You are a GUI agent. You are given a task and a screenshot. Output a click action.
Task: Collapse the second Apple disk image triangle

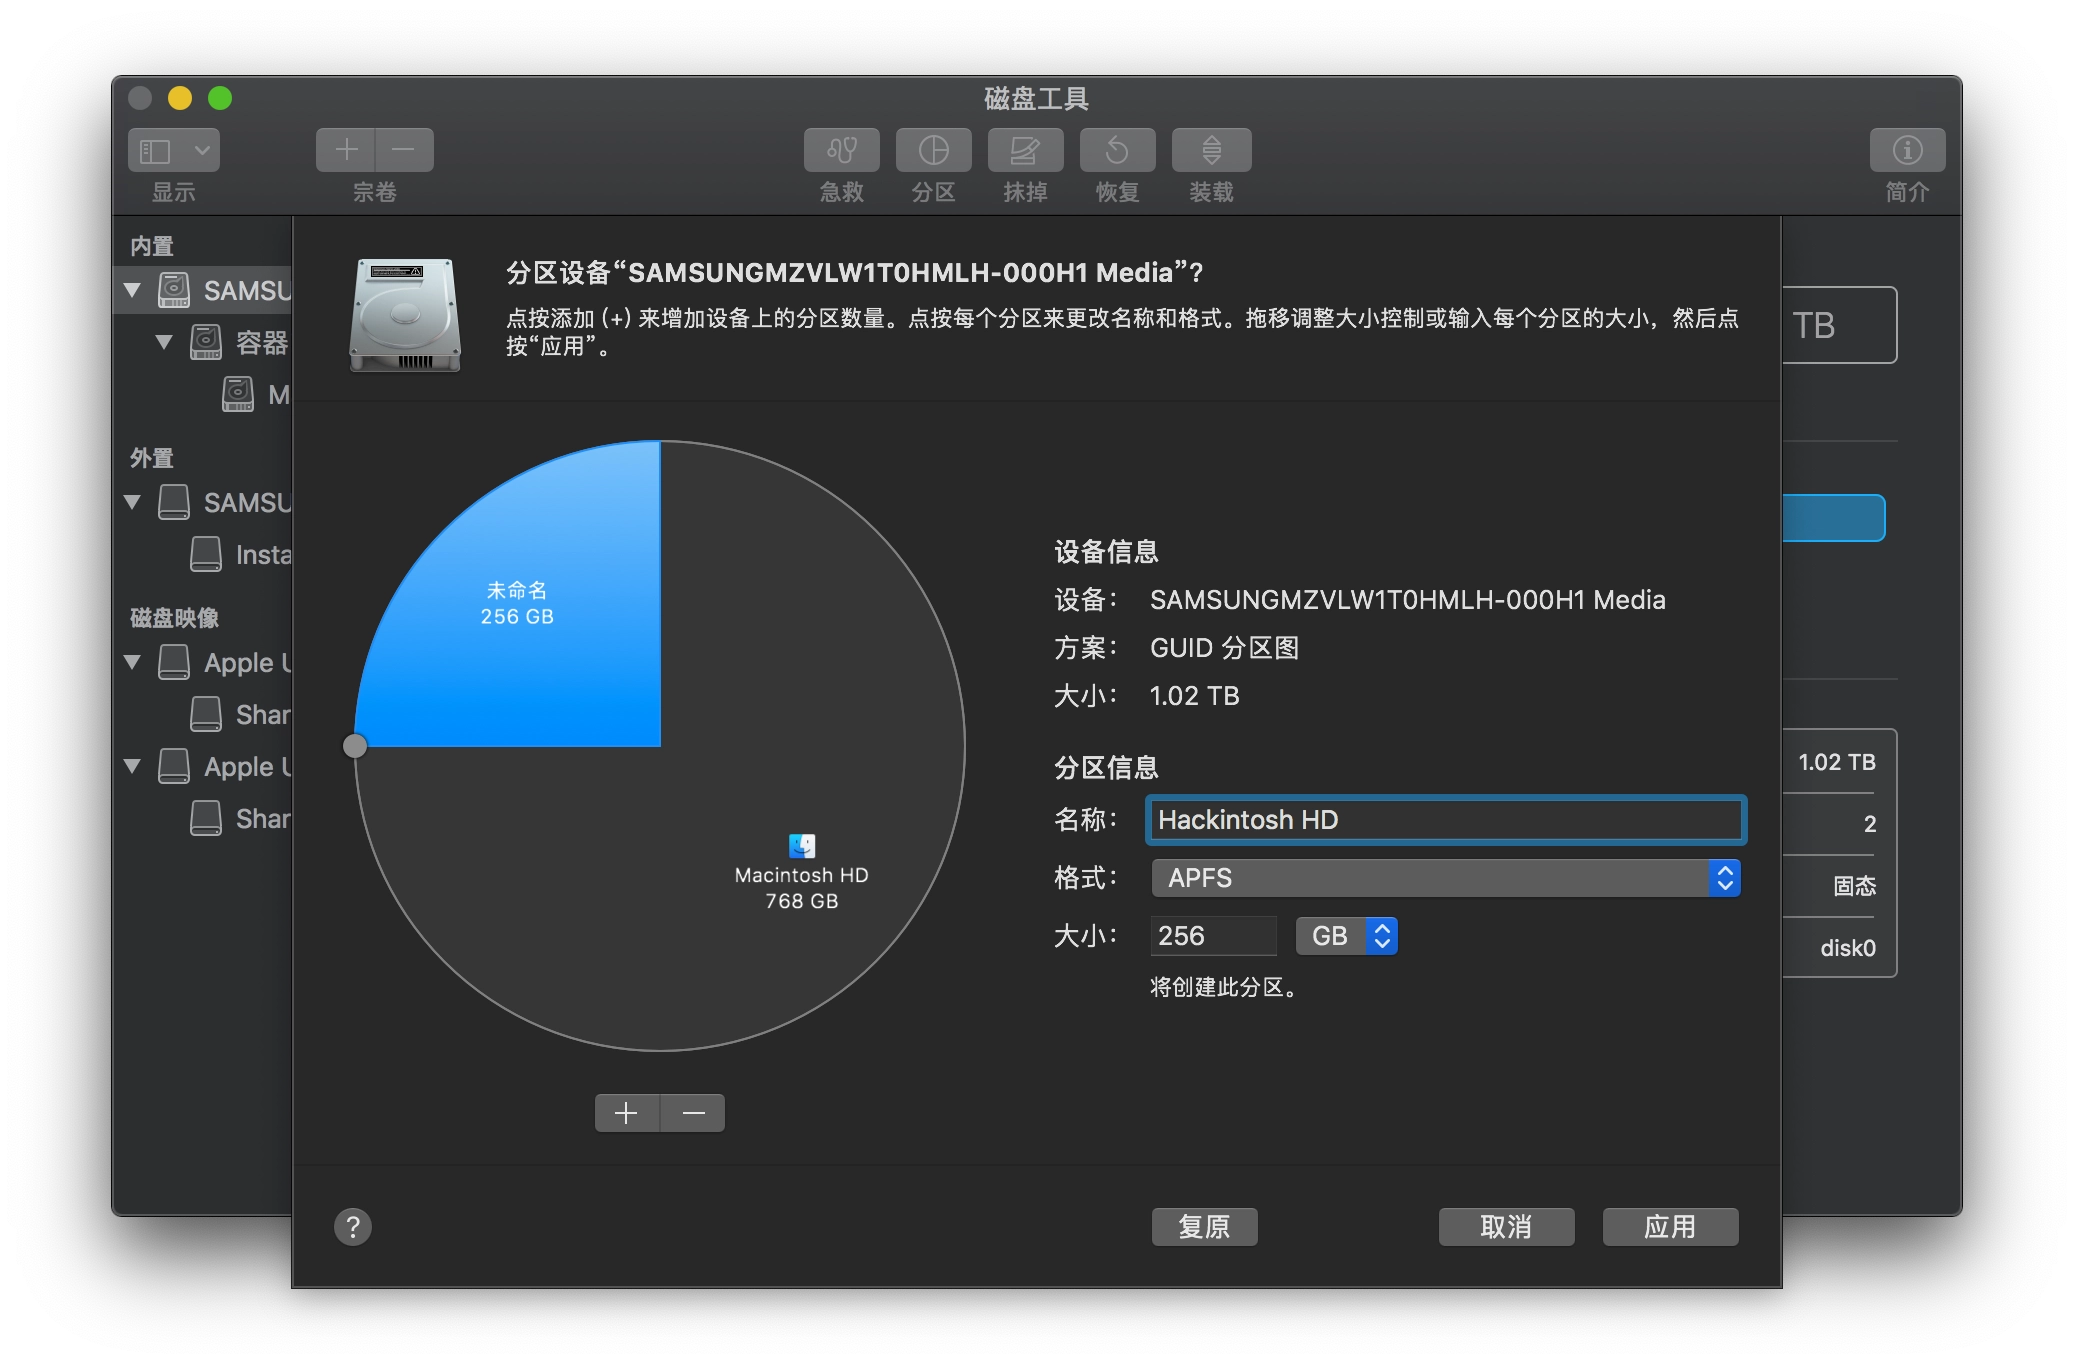[x=132, y=766]
